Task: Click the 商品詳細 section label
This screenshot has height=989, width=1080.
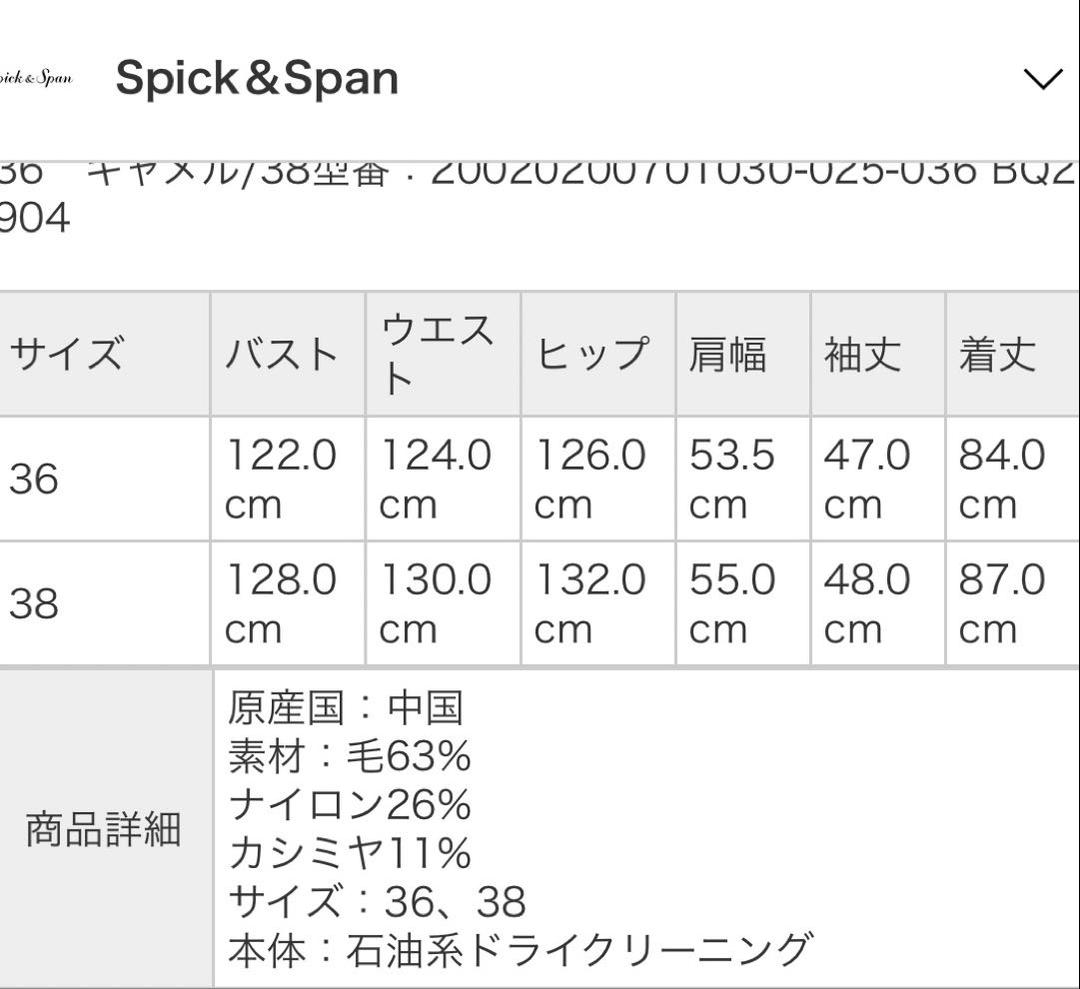Action: 101,828
